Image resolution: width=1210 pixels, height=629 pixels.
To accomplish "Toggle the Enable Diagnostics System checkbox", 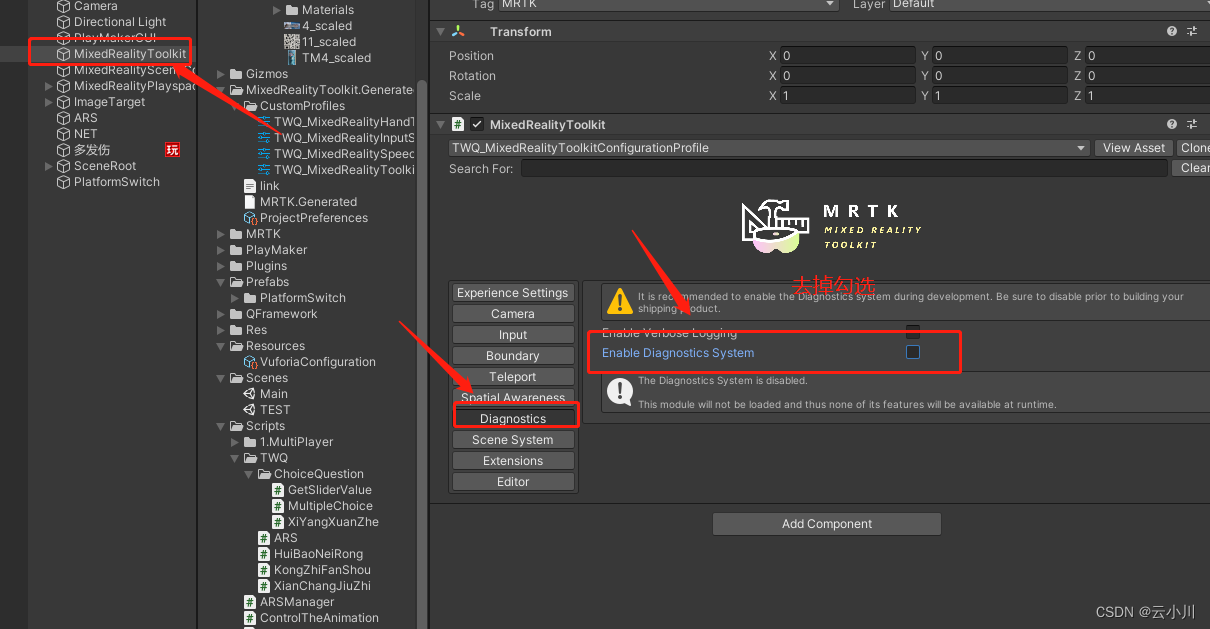I will tap(912, 352).
